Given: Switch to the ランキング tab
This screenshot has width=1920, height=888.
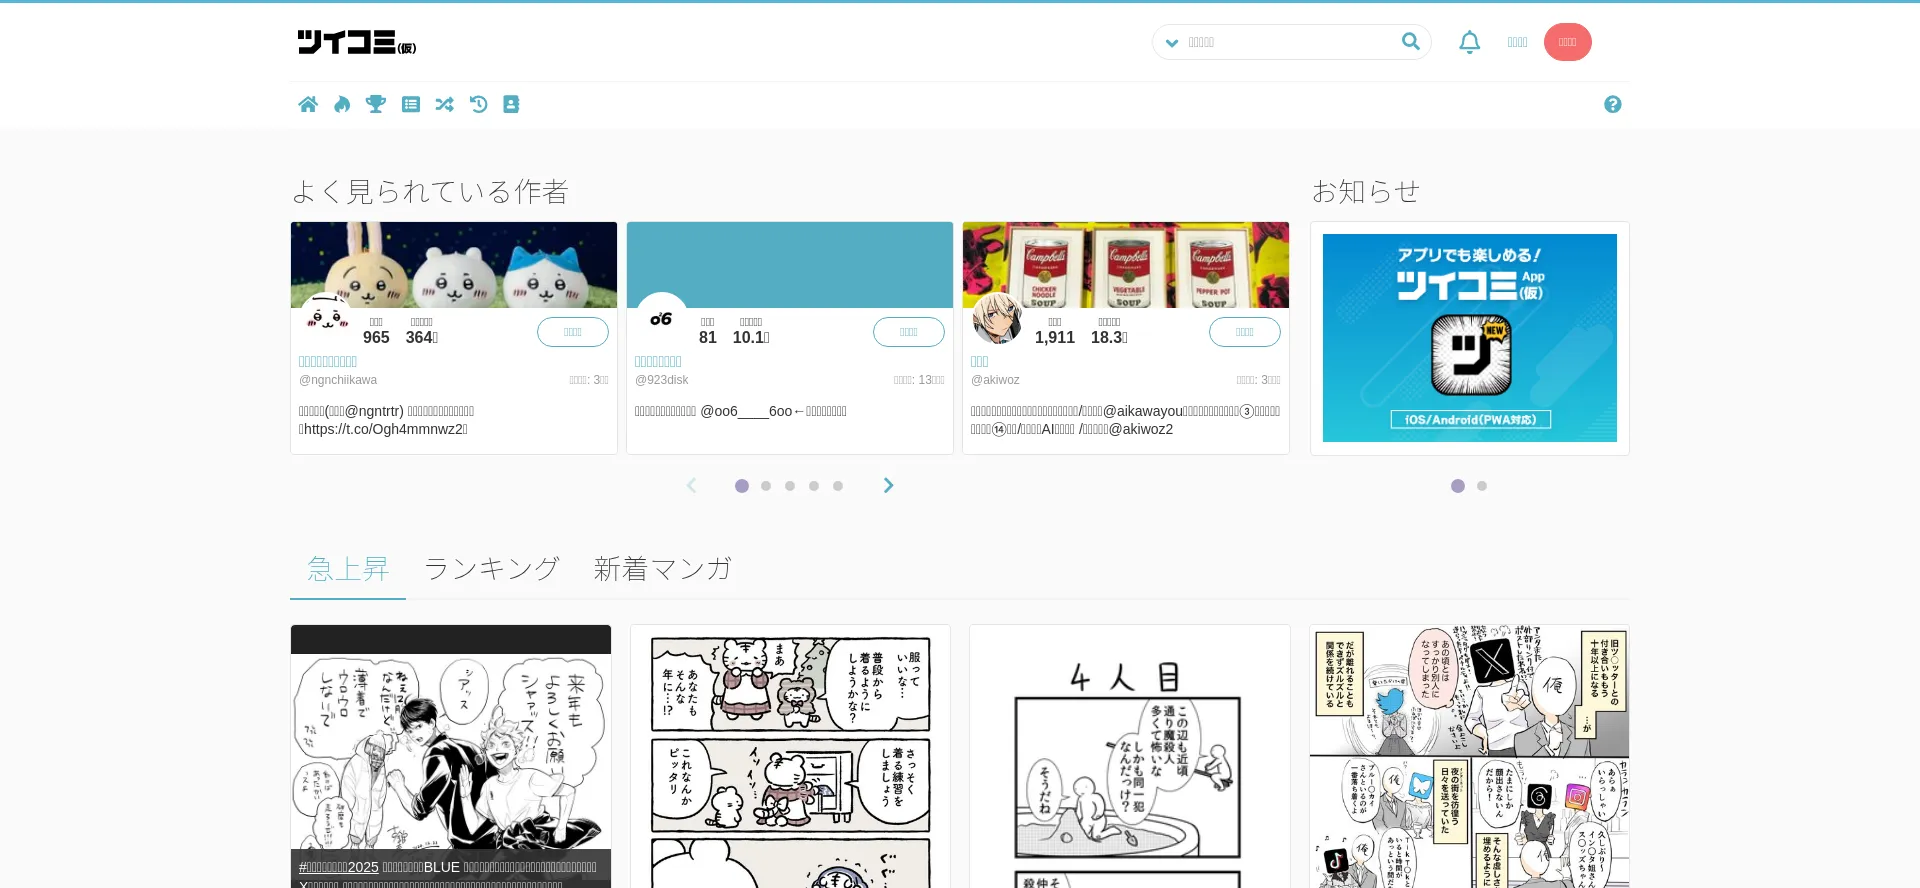Looking at the screenshot, I should (x=491, y=569).
